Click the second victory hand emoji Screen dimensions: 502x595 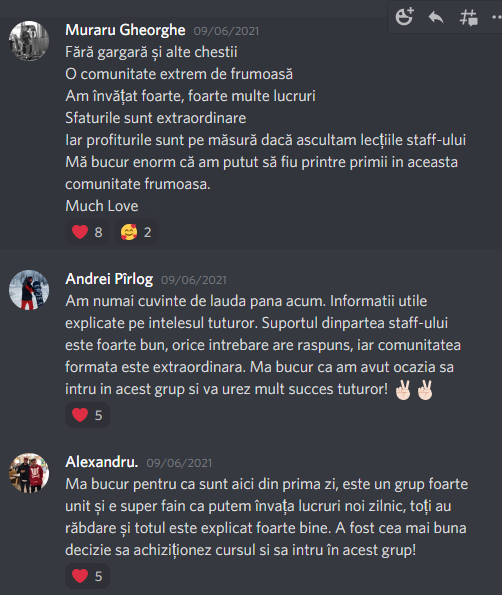pos(425,390)
